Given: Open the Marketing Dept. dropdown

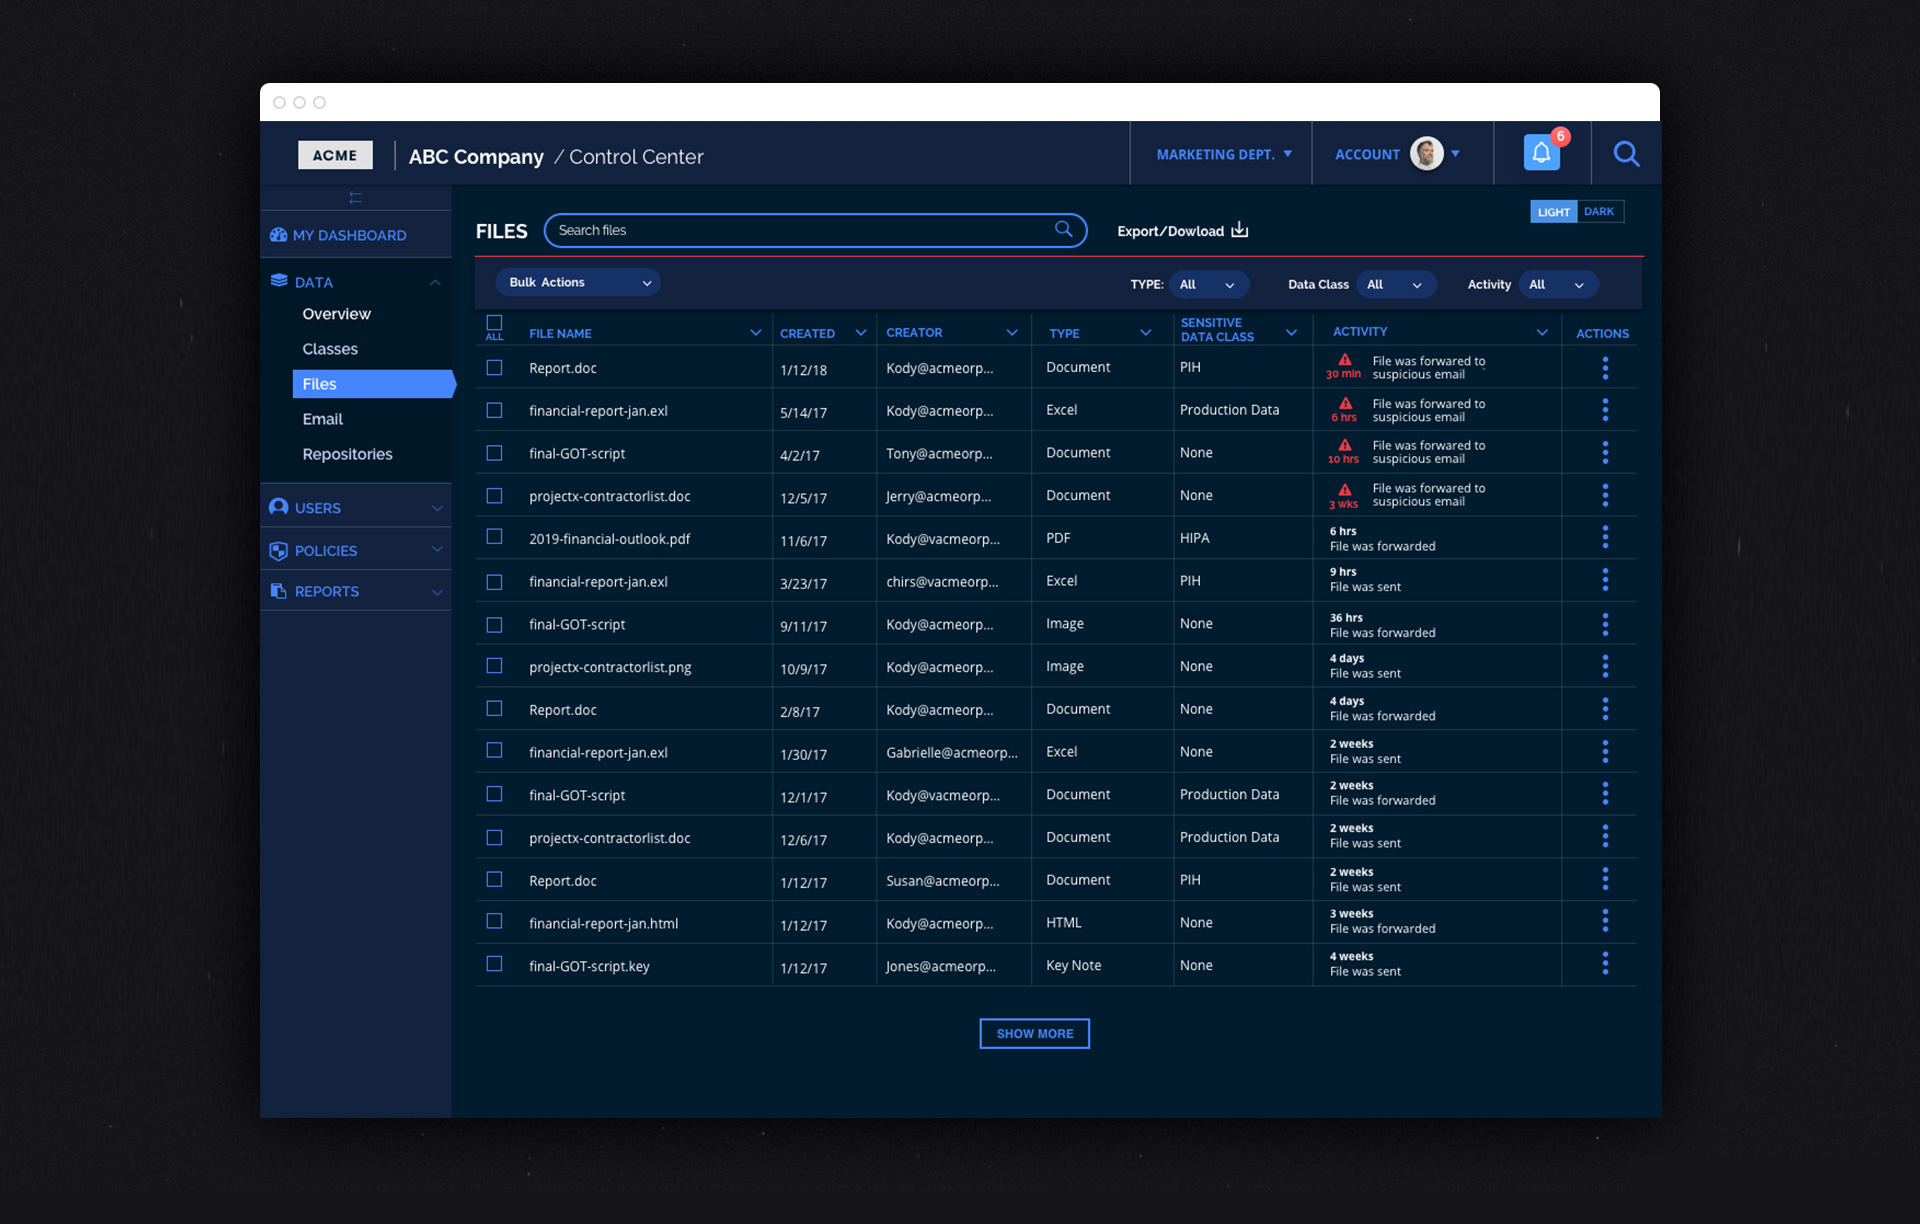Looking at the screenshot, I should pyautogui.click(x=1224, y=154).
